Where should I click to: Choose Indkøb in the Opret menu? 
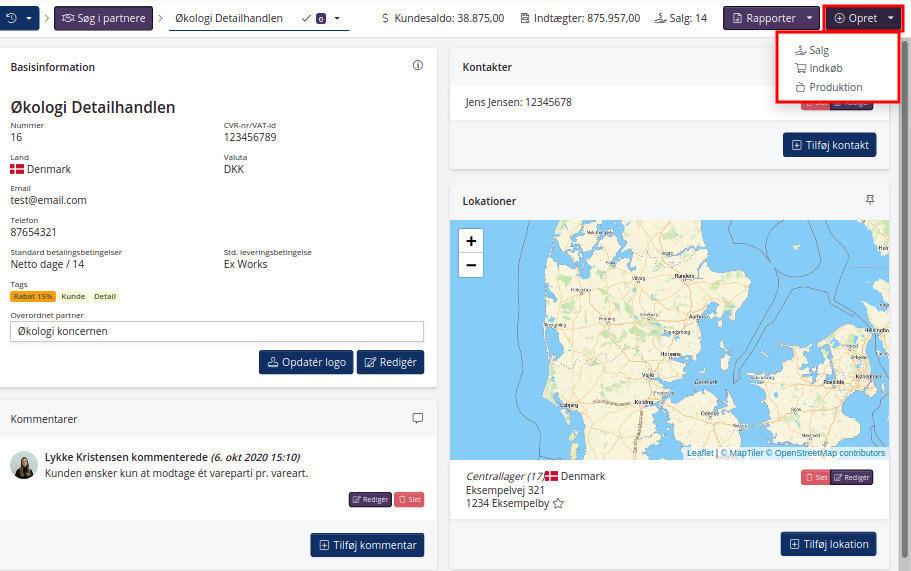(825, 68)
